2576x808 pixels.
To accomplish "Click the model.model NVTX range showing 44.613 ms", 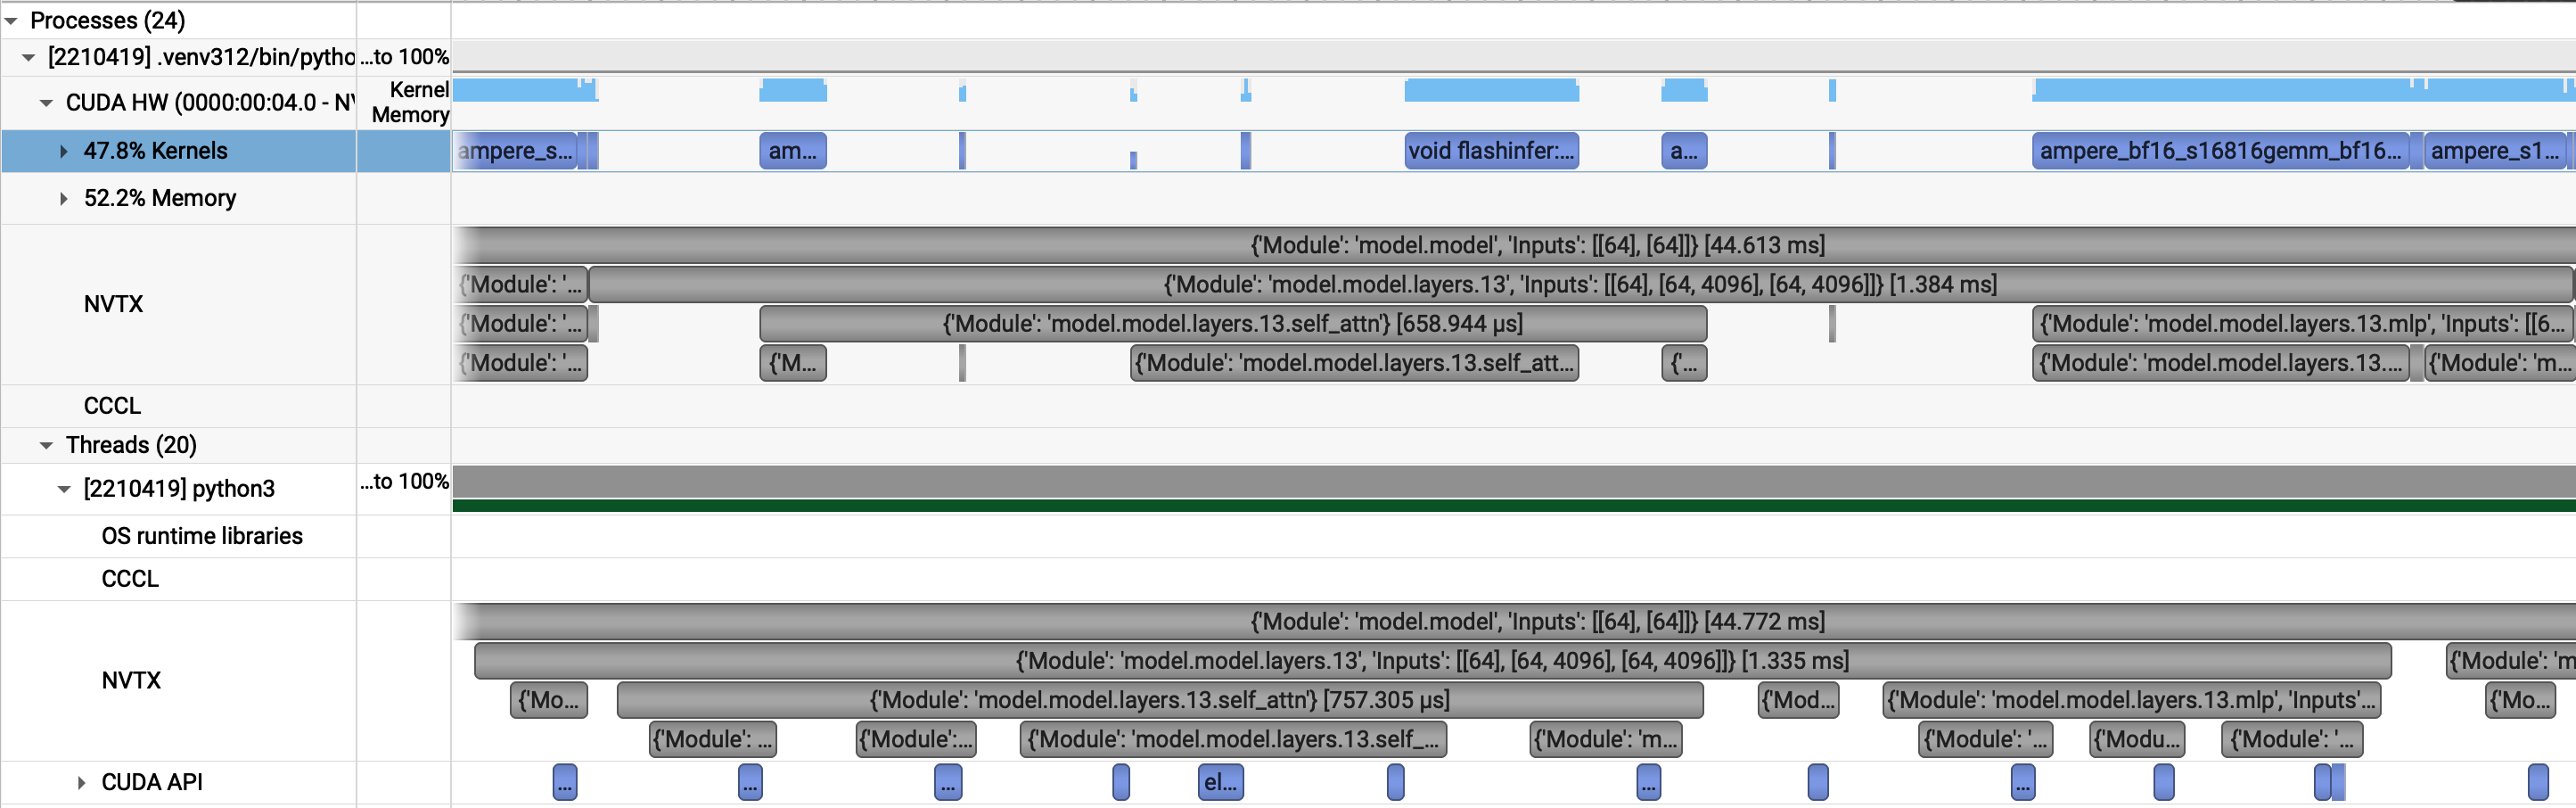I will 1534,245.
